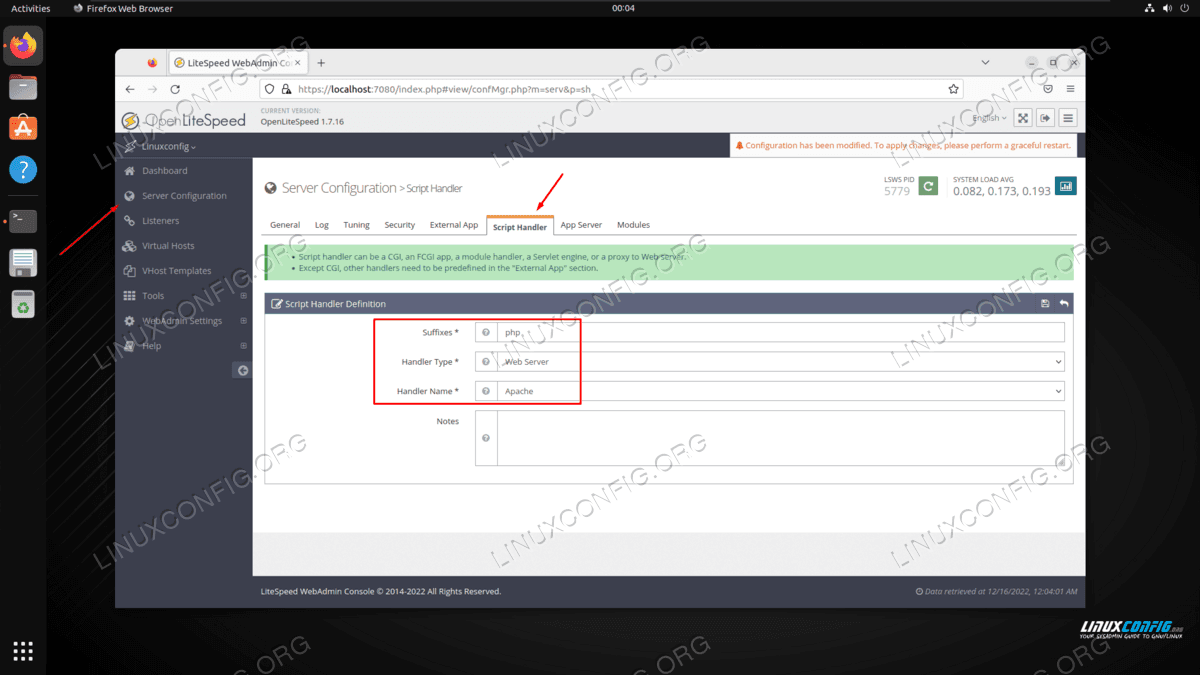The height and width of the screenshot is (675, 1200).
Task: Open the real-time stats chart icon
Action: 1066,186
